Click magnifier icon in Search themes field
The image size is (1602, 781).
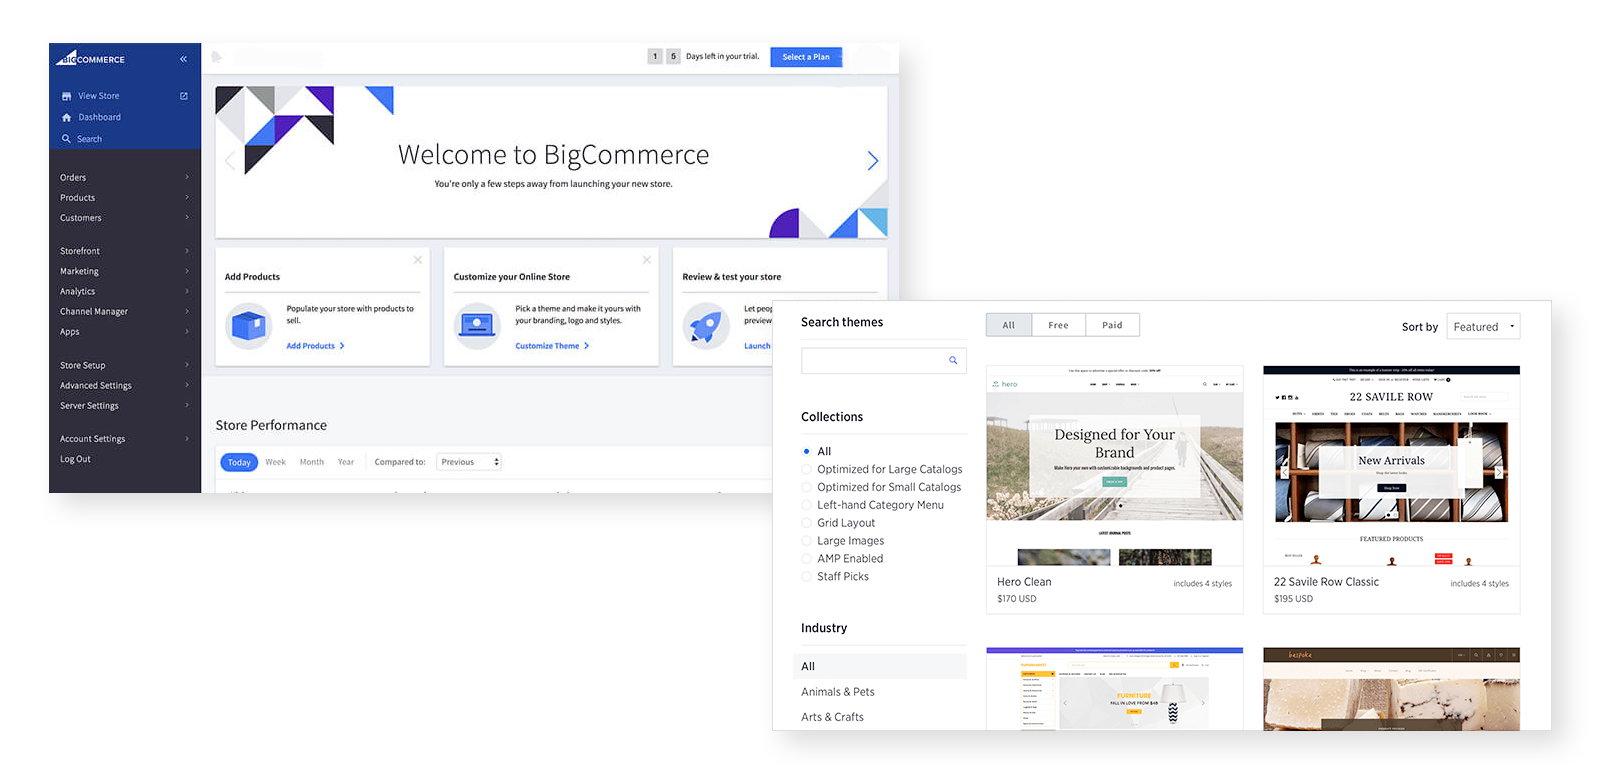coord(953,360)
